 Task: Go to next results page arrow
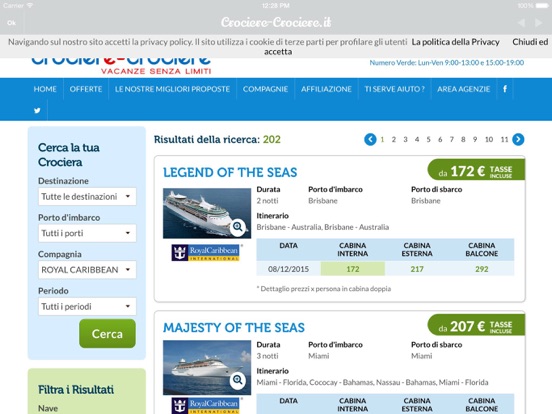click(x=518, y=139)
